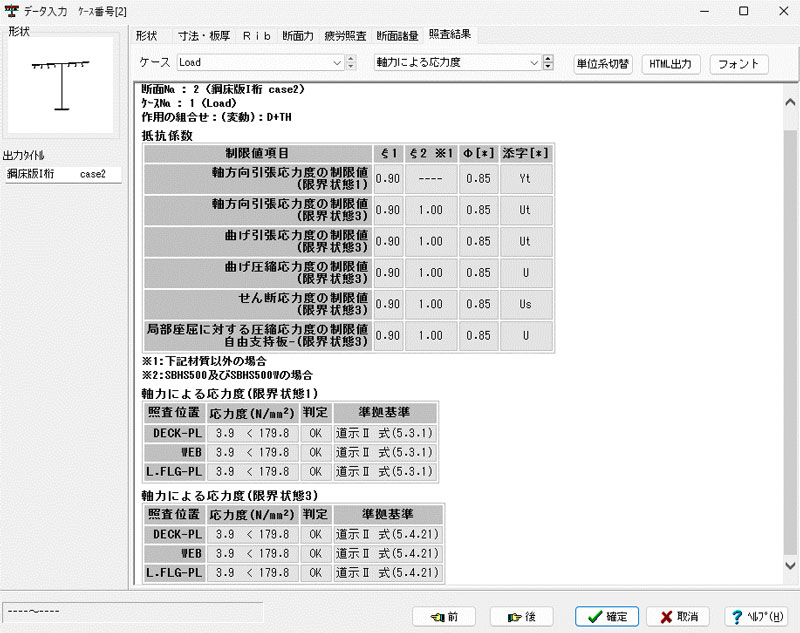Click the せん断応力度の制限値 row label
The width and height of the screenshot is (800, 633).
coord(258,304)
